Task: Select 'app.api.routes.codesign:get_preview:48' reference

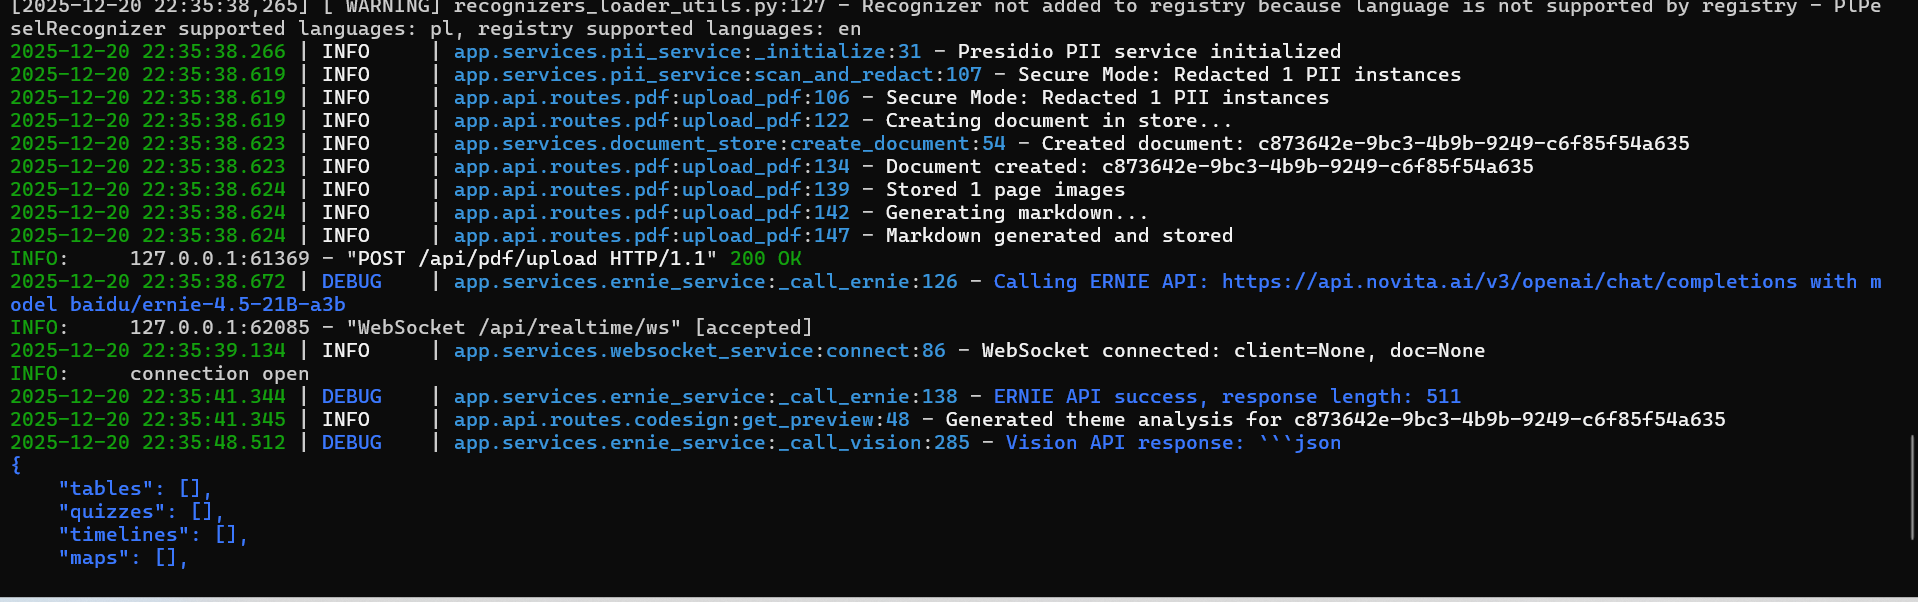Action: (681, 419)
